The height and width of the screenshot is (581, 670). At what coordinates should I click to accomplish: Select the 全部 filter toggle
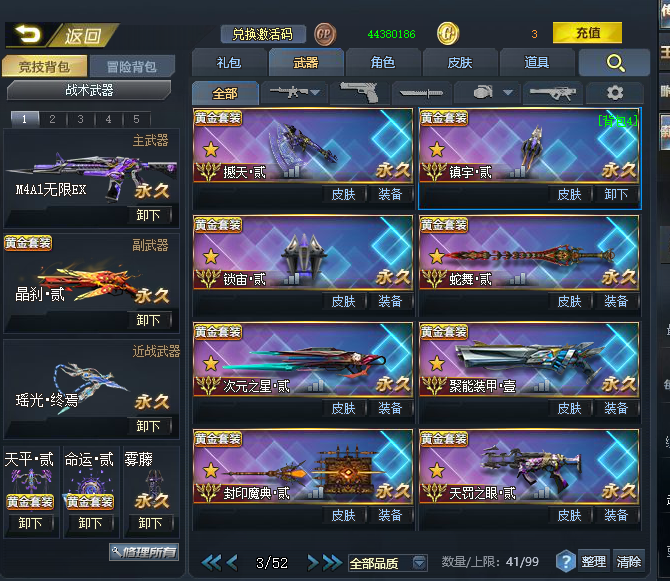tap(225, 93)
